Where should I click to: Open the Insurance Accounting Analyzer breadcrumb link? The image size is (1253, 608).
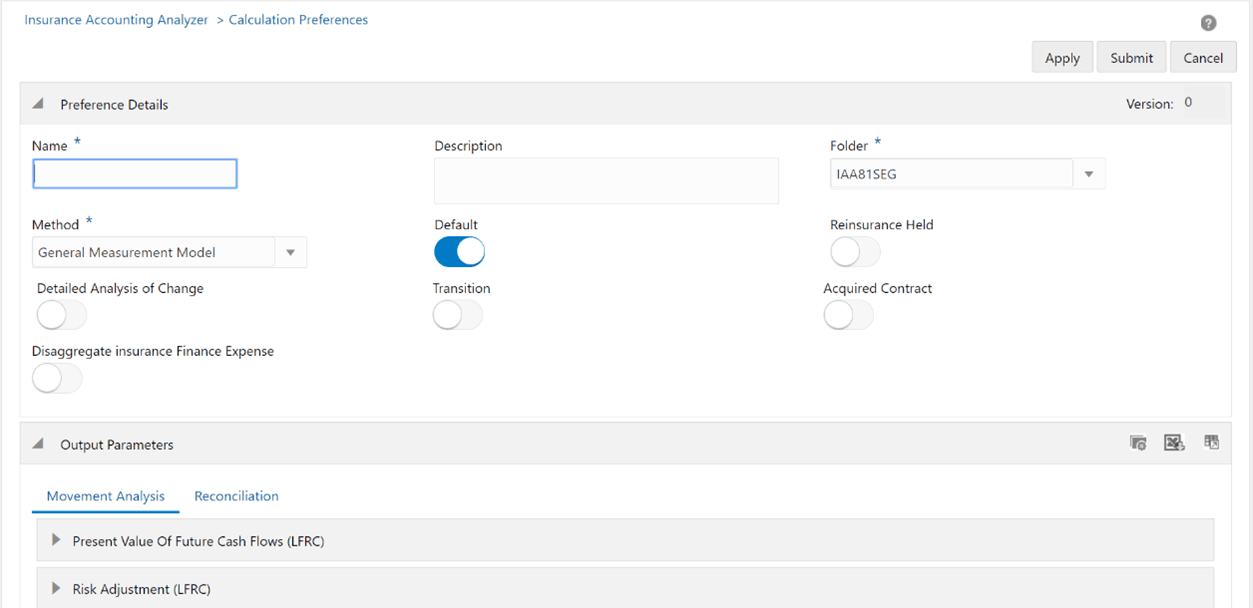click(115, 19)
